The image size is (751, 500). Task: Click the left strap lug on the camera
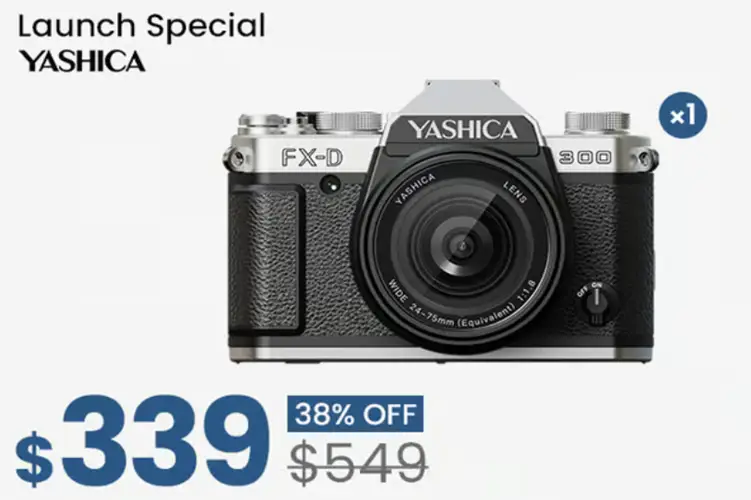pyautogui.click(x=234, y=157)
